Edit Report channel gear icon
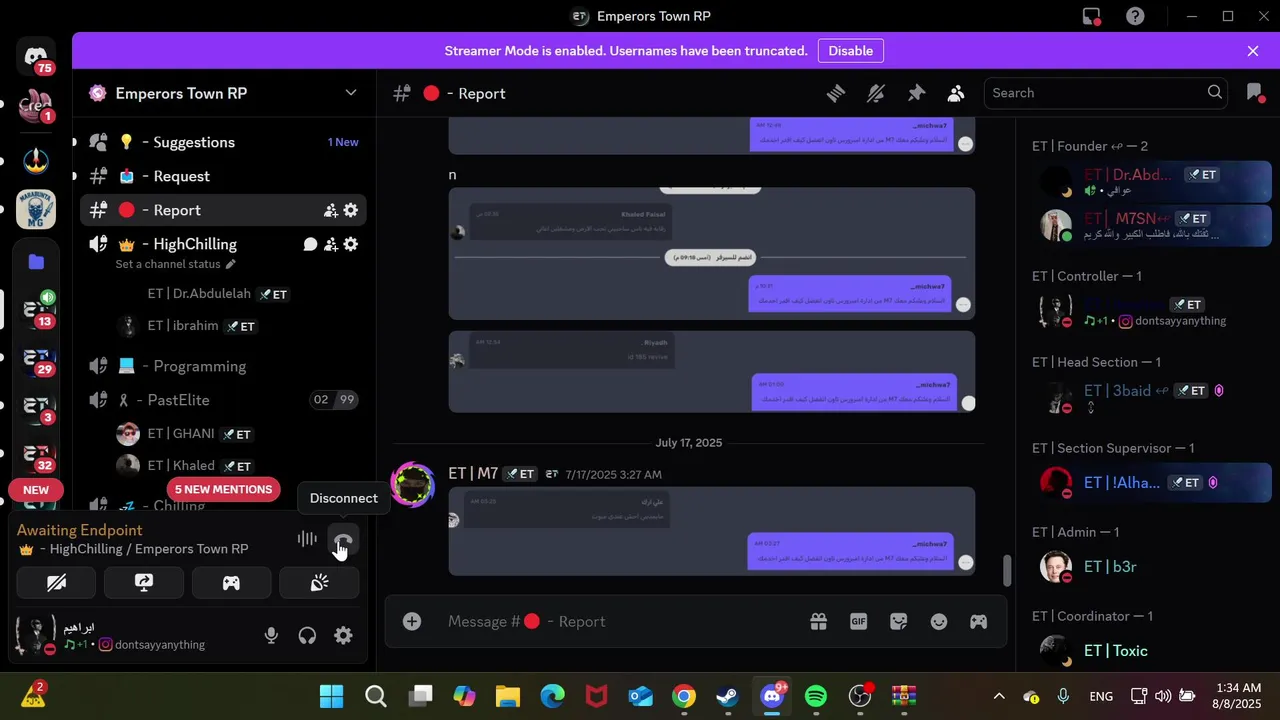1280x720 pixels. tap(351, 210)
